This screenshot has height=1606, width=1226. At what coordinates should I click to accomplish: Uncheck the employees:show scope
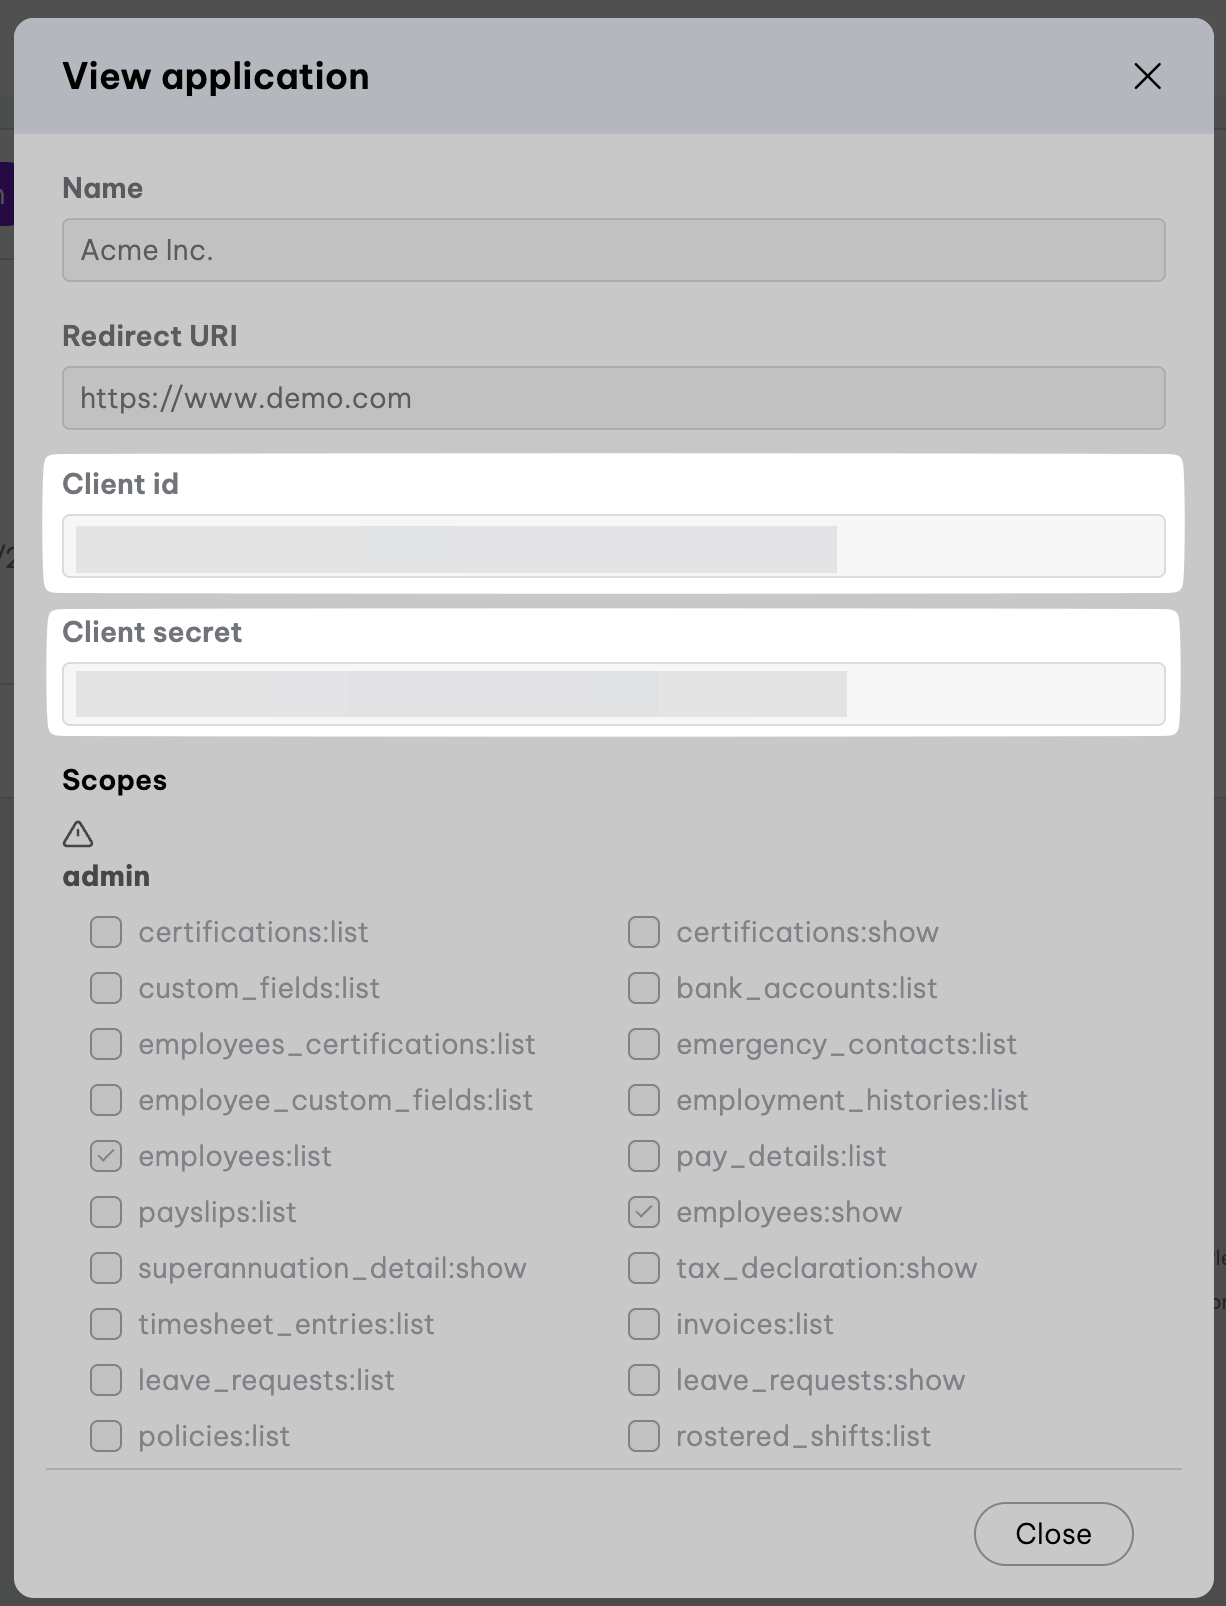644,1212
